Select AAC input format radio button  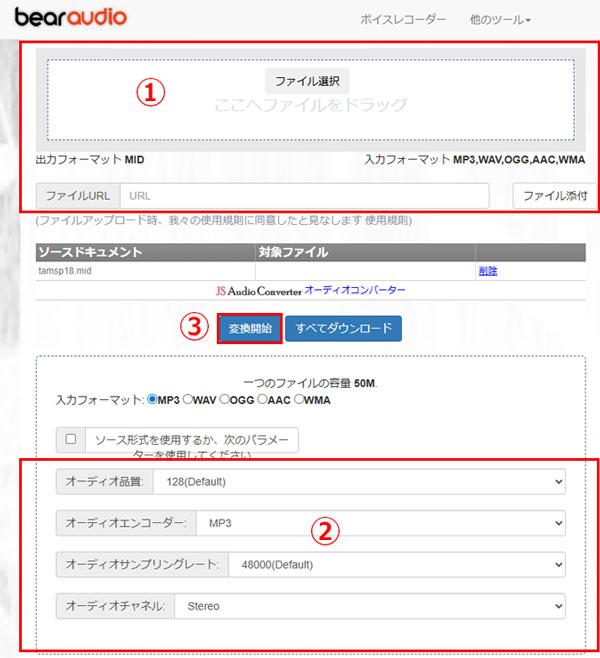pyautogui.click(x=262, y=400)
